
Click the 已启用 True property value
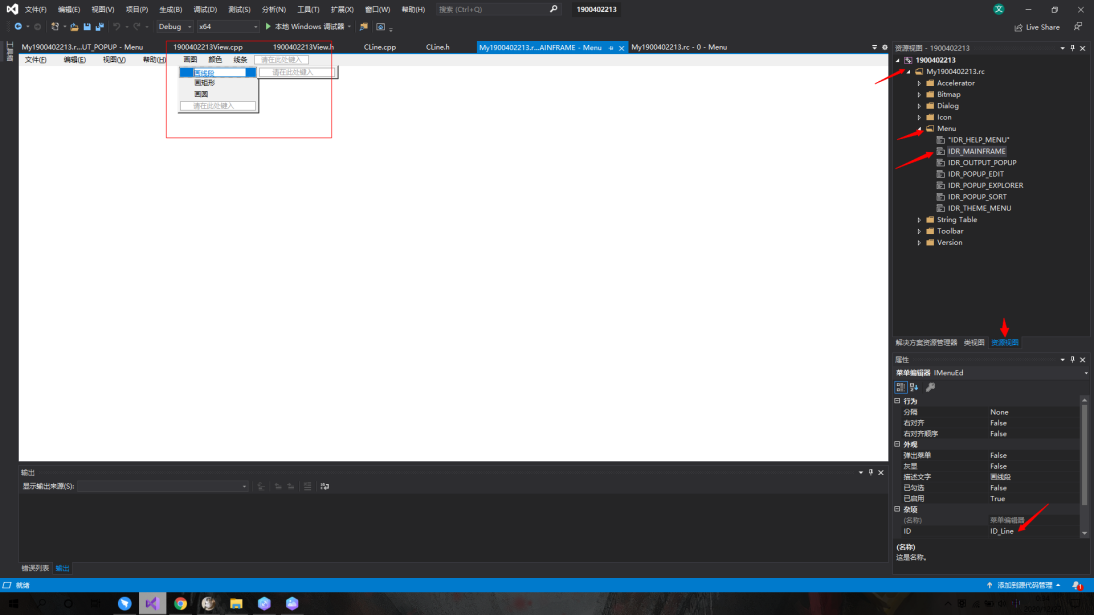(x=1033, y=498)
